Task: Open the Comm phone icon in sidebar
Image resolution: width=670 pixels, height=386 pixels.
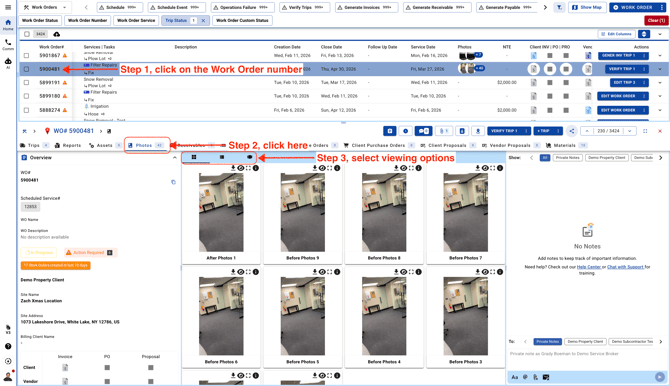Action: (x=8, y=44)
